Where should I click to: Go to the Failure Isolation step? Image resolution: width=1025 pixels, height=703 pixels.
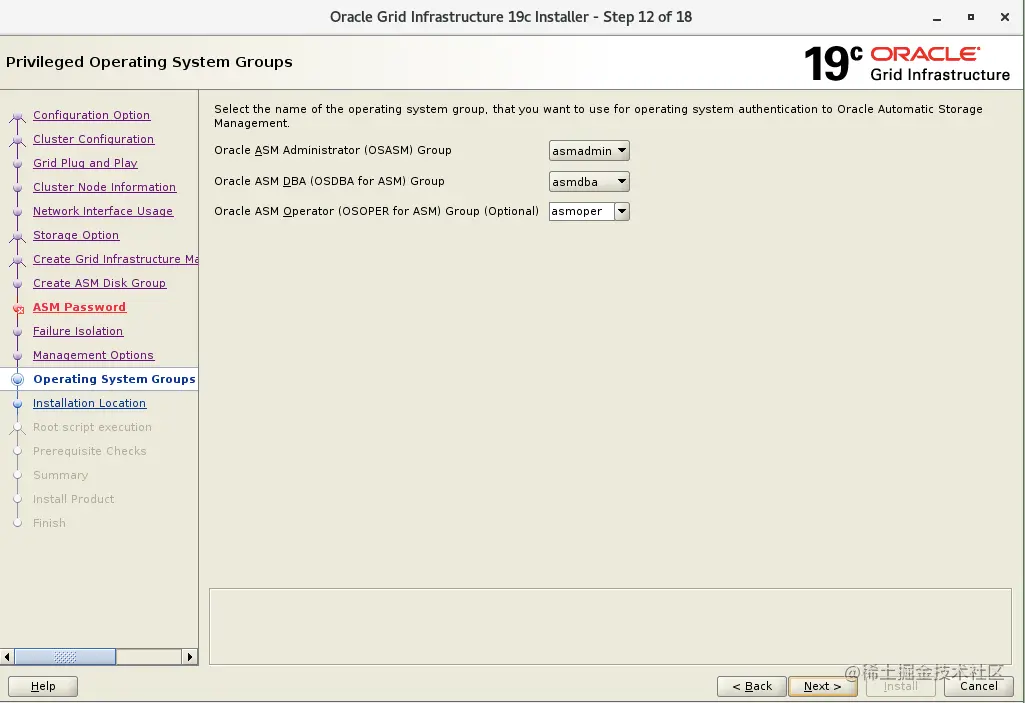pyautogui.click(x=78, y=331)
